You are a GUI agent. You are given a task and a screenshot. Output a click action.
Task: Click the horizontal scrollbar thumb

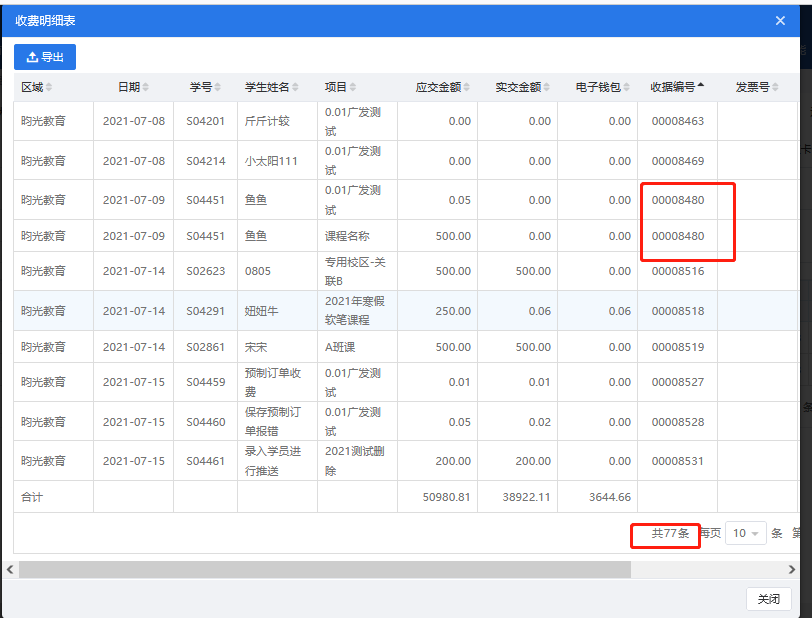click(325, 569)
